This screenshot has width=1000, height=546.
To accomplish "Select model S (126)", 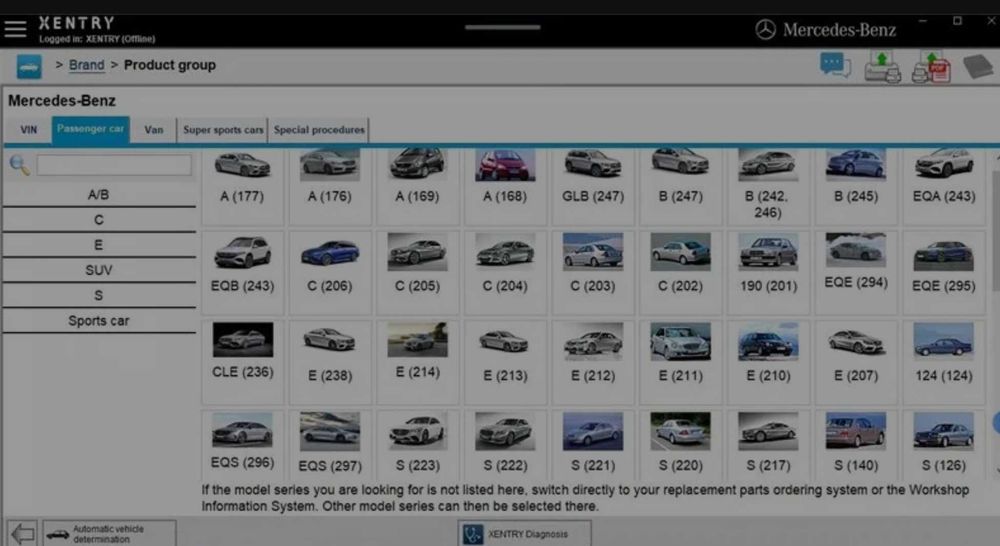I will [x=944, y=445].
